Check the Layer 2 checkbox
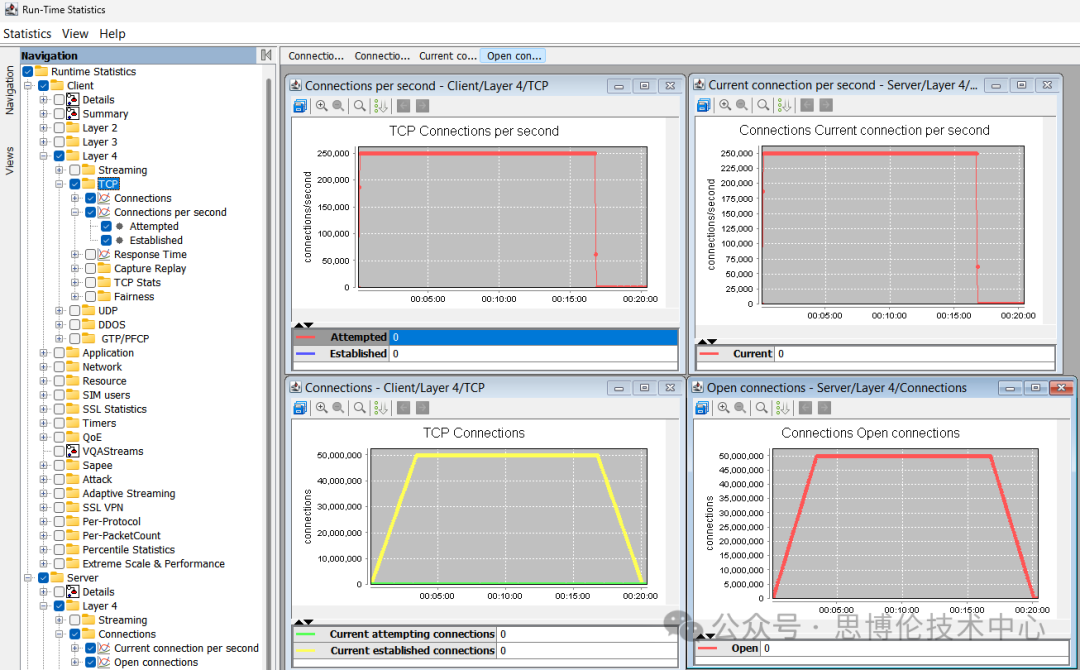Viewport: 1080px width, 670px height. pyautogui.click(x=59, y=128)
